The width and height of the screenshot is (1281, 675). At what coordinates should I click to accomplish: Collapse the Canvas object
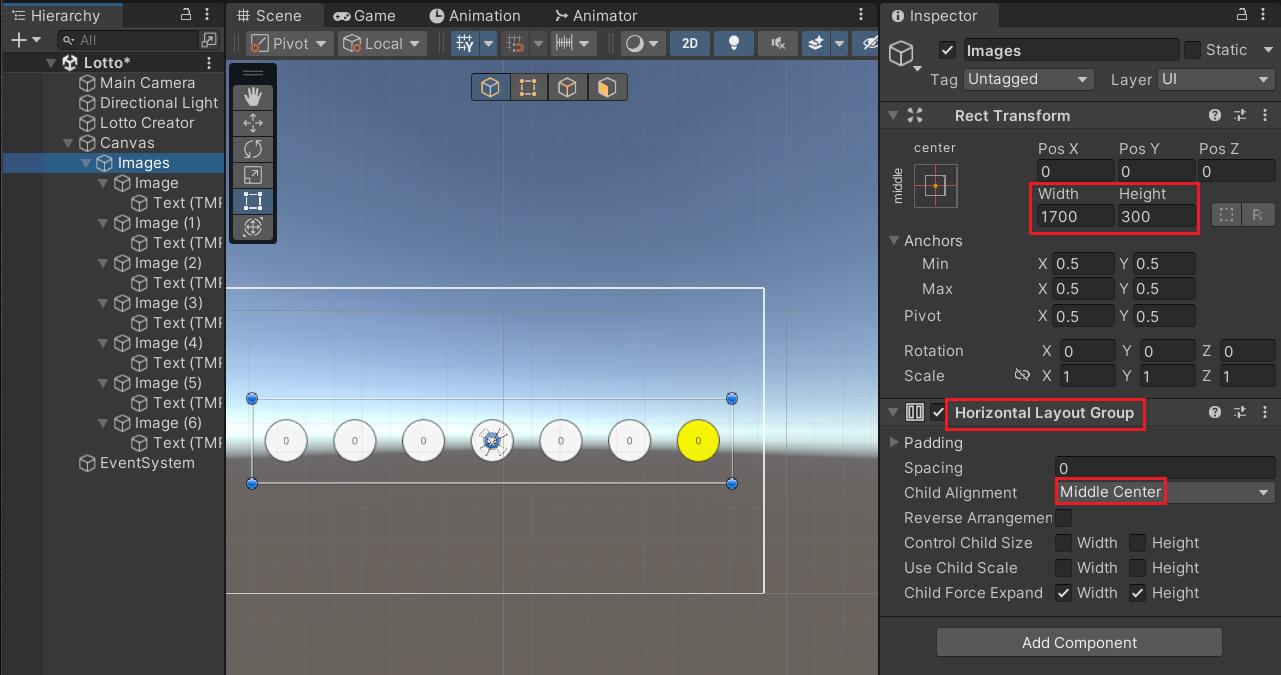[x=68, y=143]
